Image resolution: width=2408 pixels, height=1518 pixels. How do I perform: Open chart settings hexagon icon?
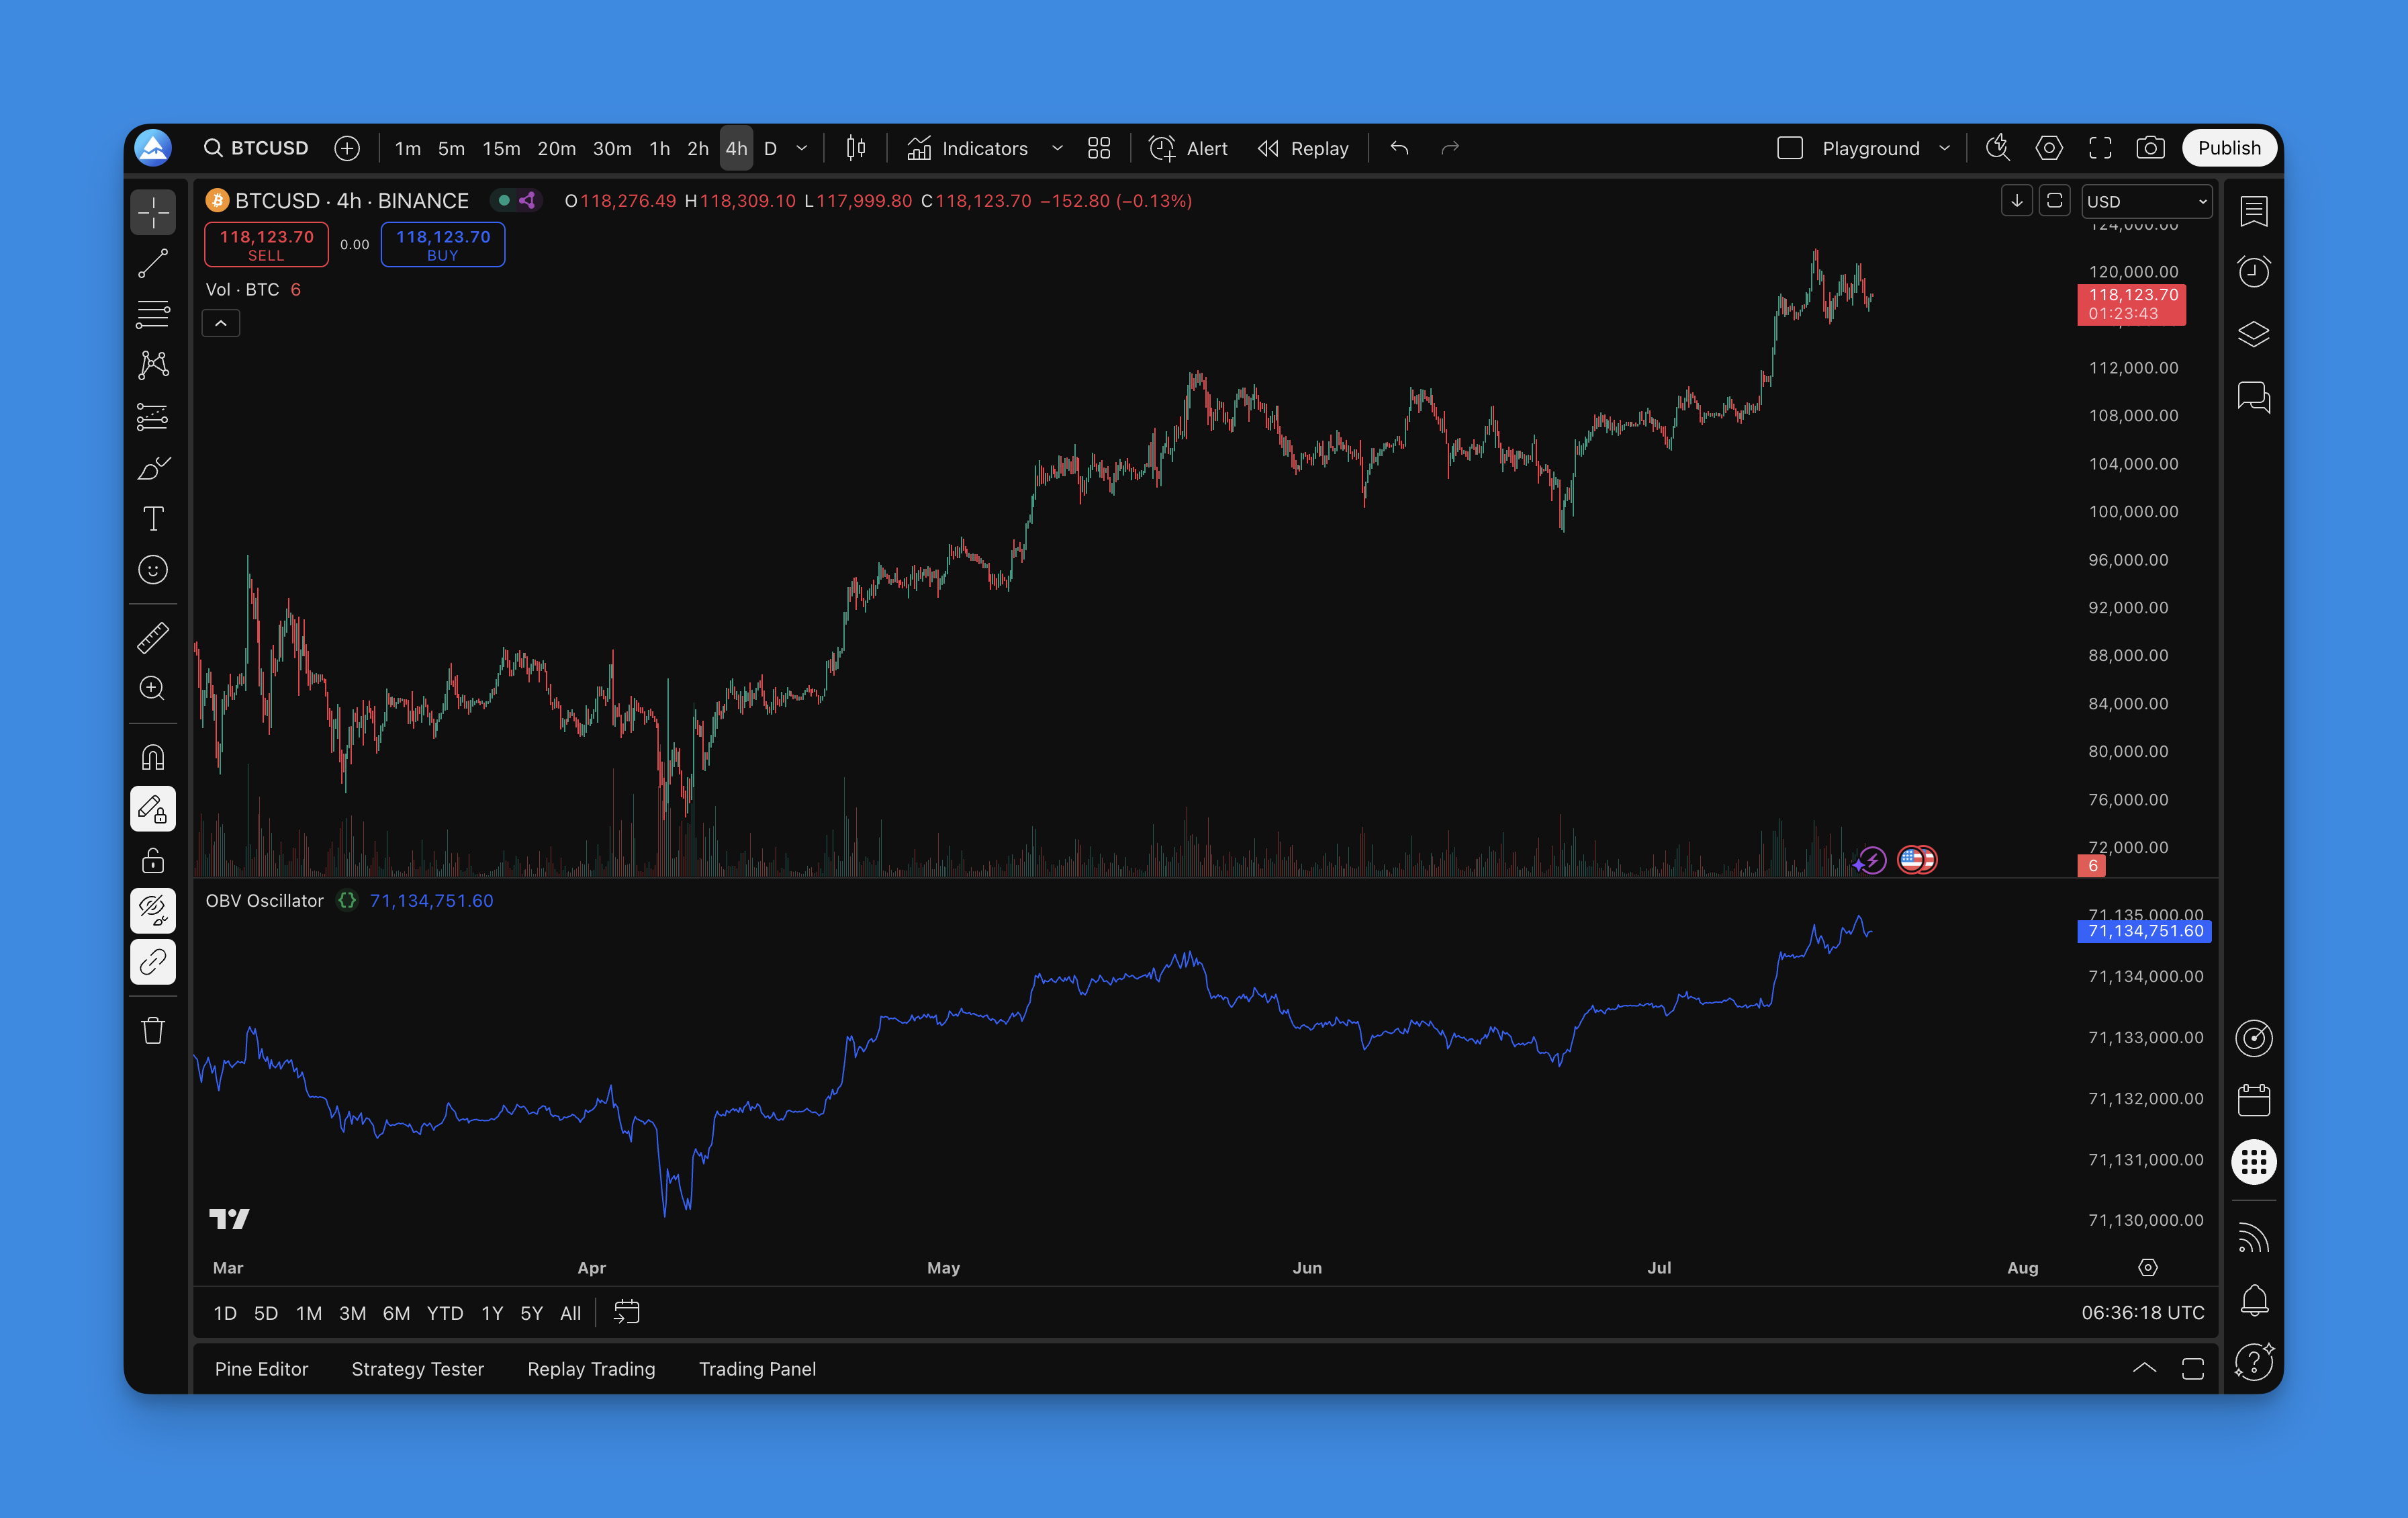(2049, 148)
